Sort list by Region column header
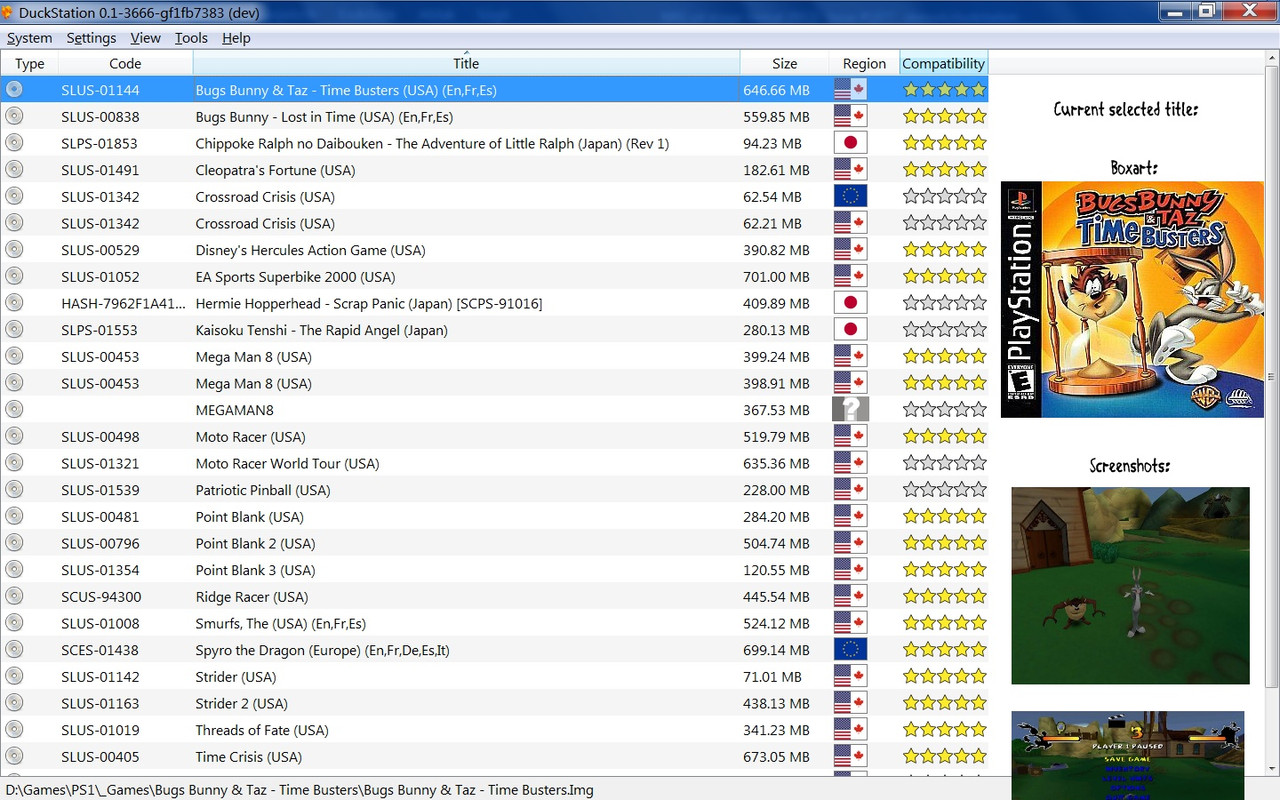1280x800 pixels. pyautogui.click(x=864, y=63)
